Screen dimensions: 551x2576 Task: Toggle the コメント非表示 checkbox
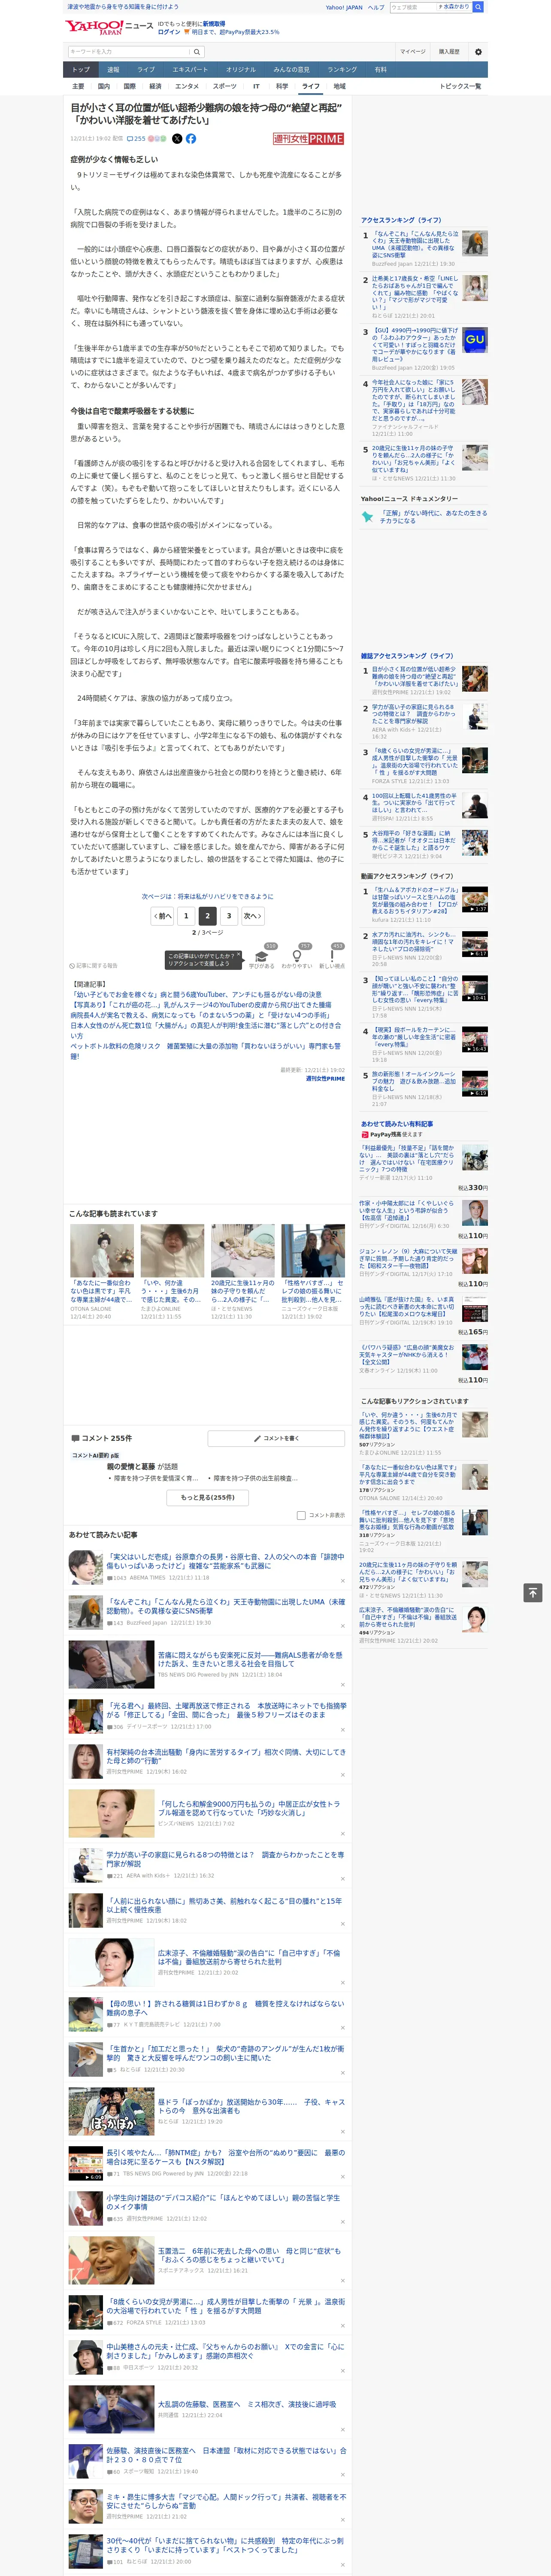pyautogui.click(x=301, y=1515)
